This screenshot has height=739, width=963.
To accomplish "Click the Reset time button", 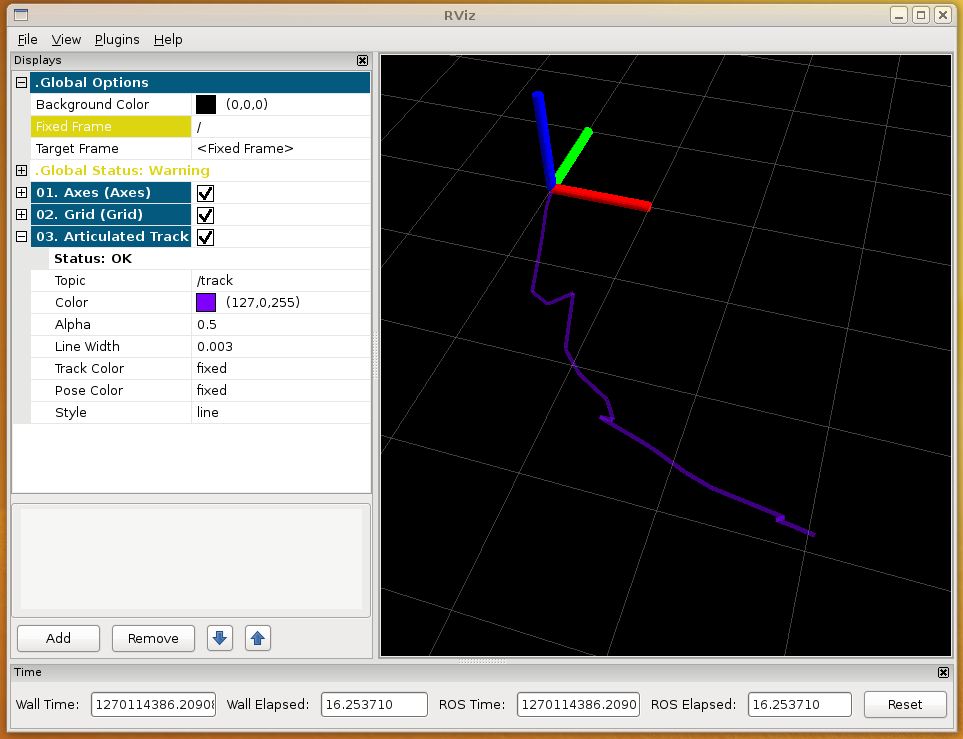I will 904,704.
